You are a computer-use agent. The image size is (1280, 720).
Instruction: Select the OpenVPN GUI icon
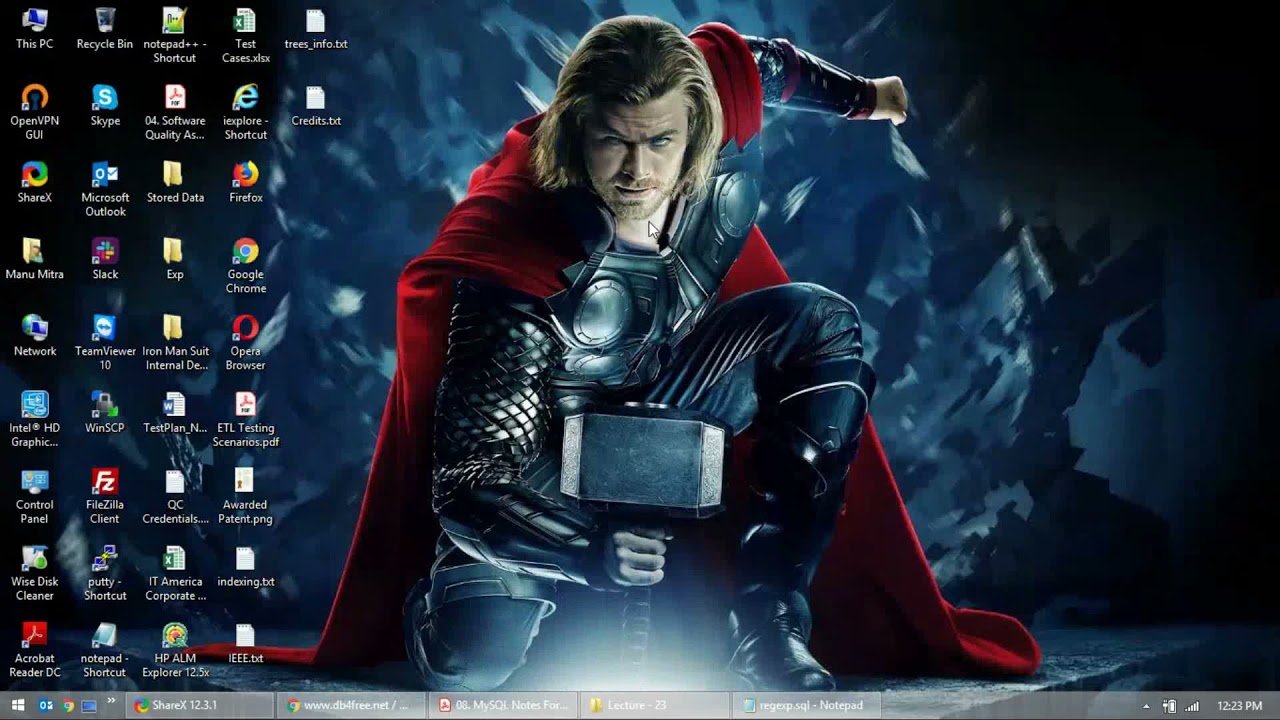pyautogui.click(x=34, y=112)
